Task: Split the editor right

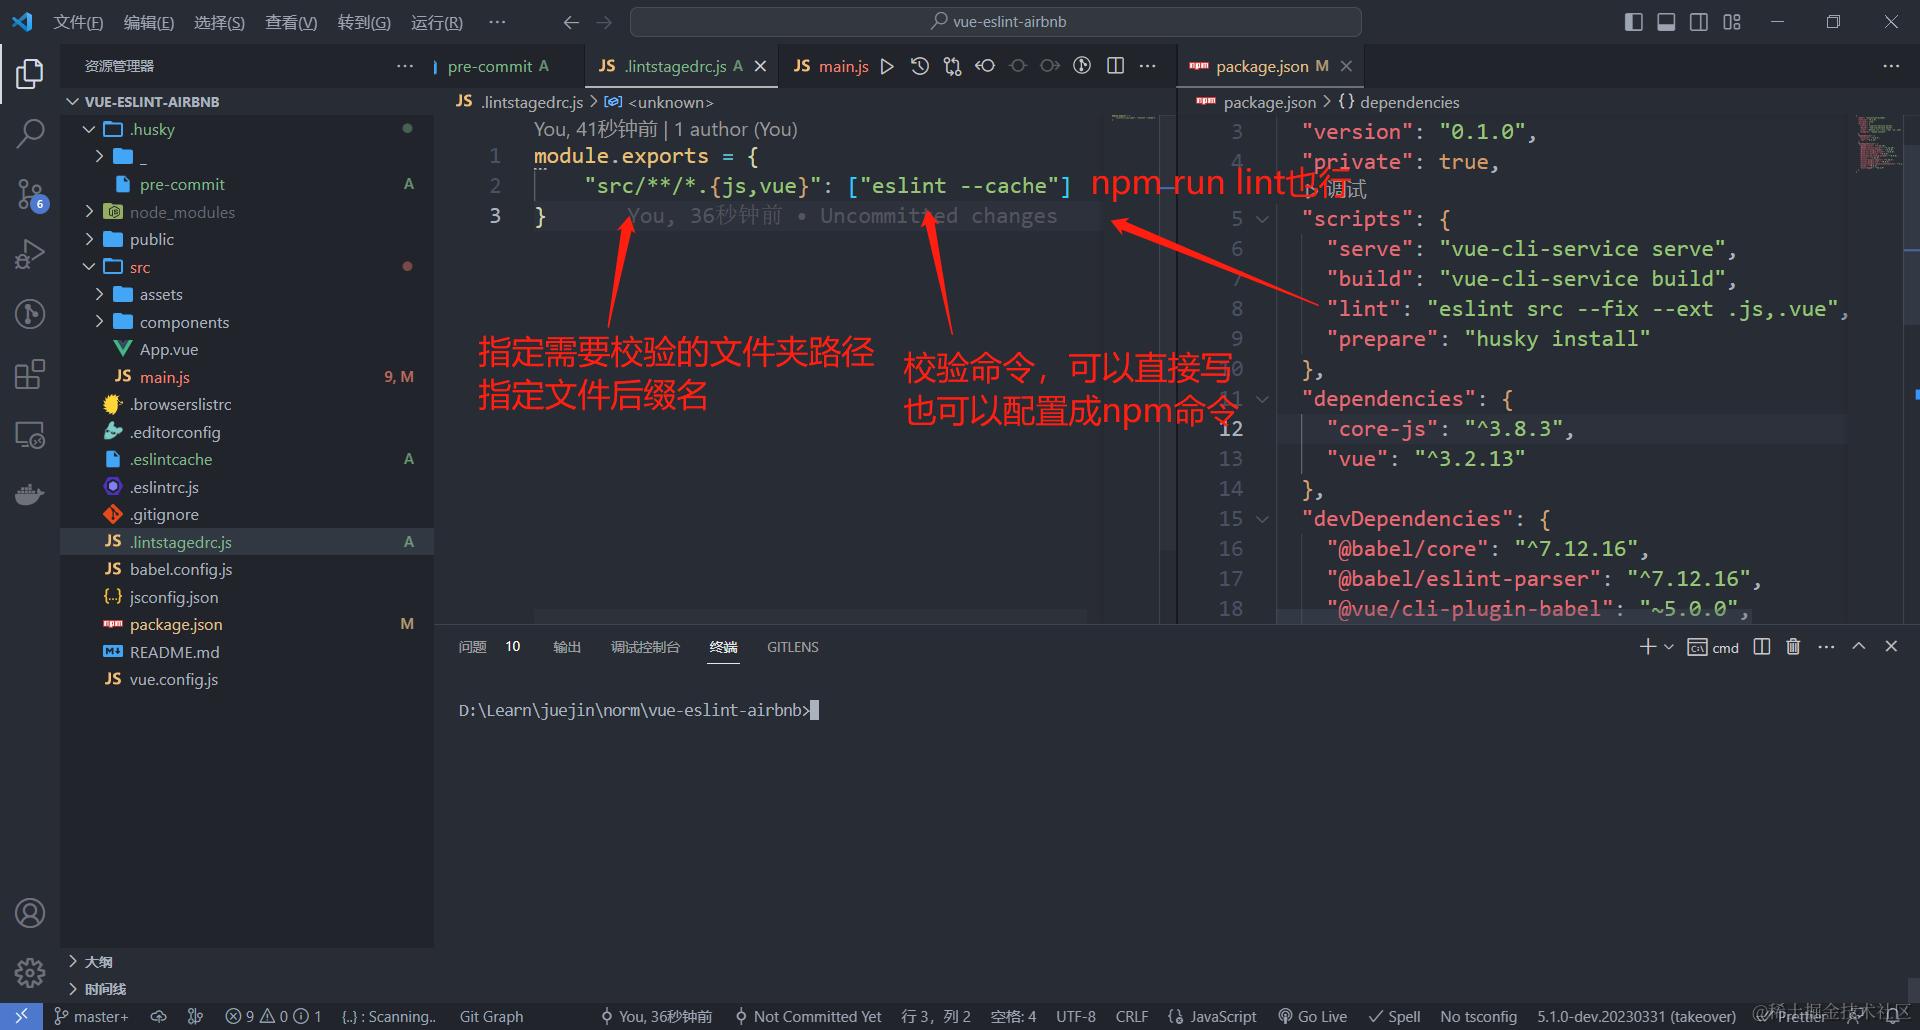Action: 1116,66
